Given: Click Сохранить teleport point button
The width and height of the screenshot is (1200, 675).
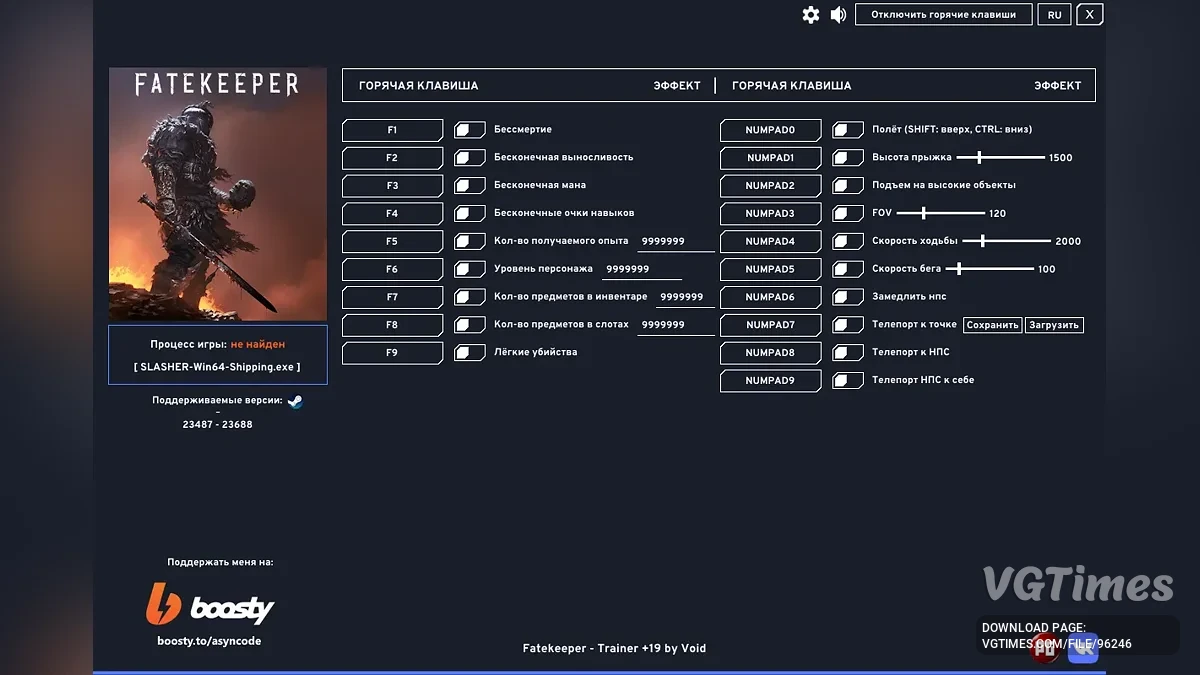Looking at the screenshot, I should coord(993,325).
